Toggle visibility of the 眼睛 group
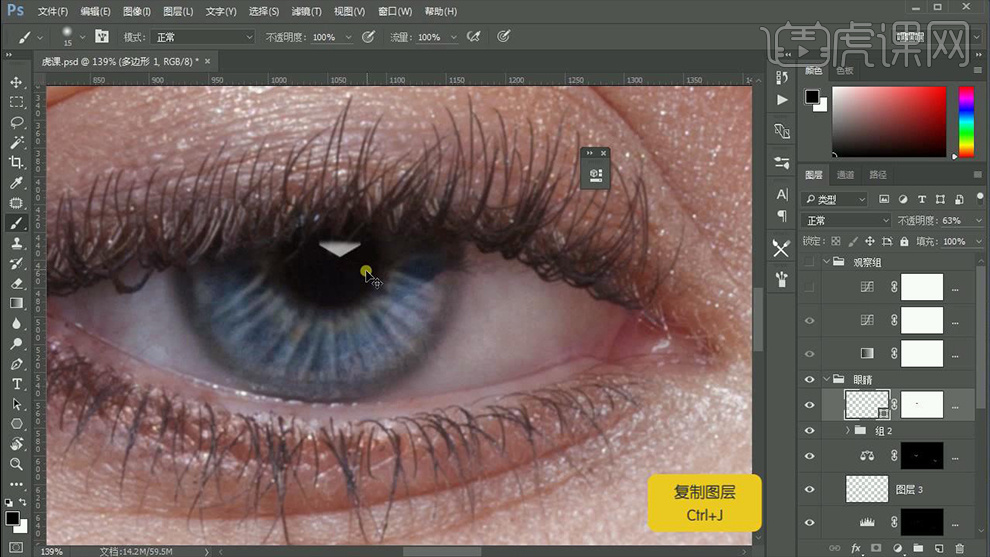This screenshot has height=557, width=990. [x=810, y=380]
